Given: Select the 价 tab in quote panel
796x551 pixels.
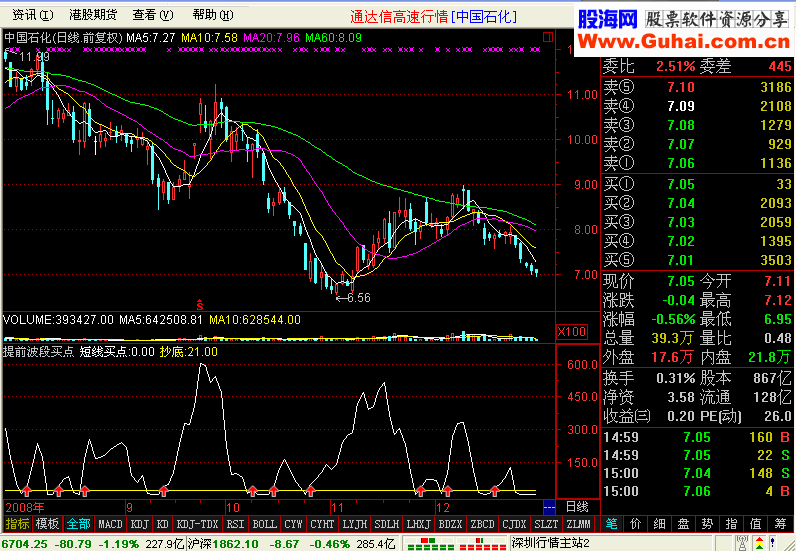Looking at the screenshot, I should pos(635,524).
